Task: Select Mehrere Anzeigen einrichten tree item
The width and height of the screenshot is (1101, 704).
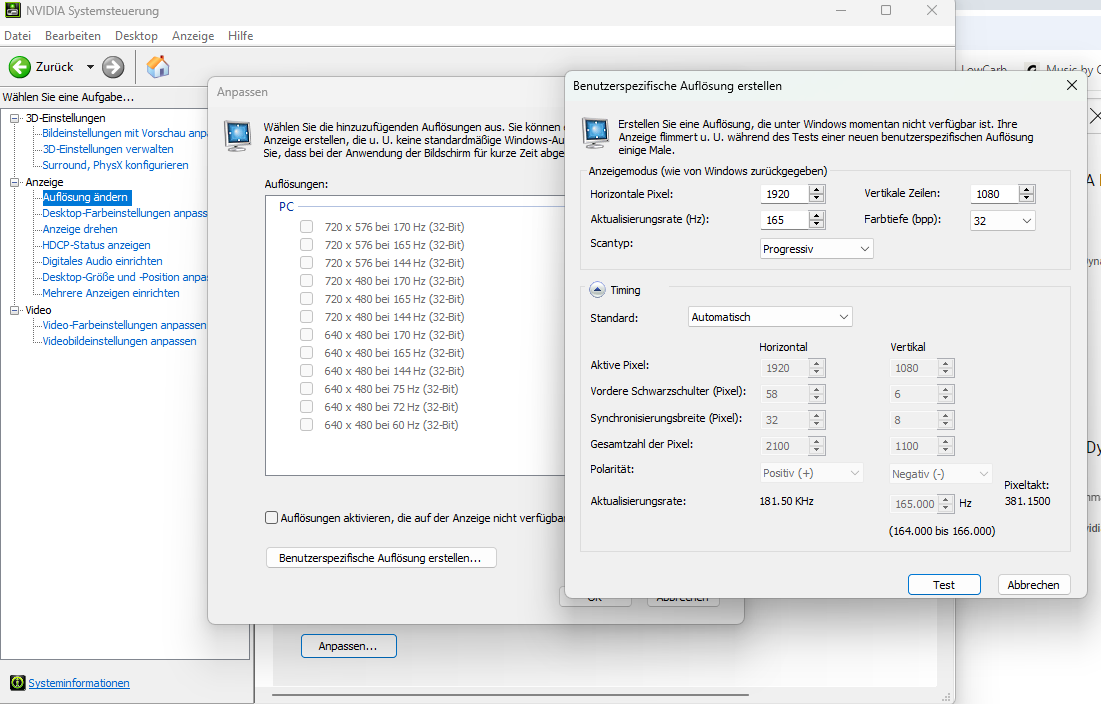Action: coord(110,293)
